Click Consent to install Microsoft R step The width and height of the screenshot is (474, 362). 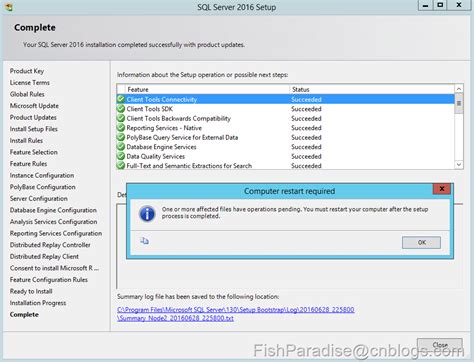[x=54, y=268]
